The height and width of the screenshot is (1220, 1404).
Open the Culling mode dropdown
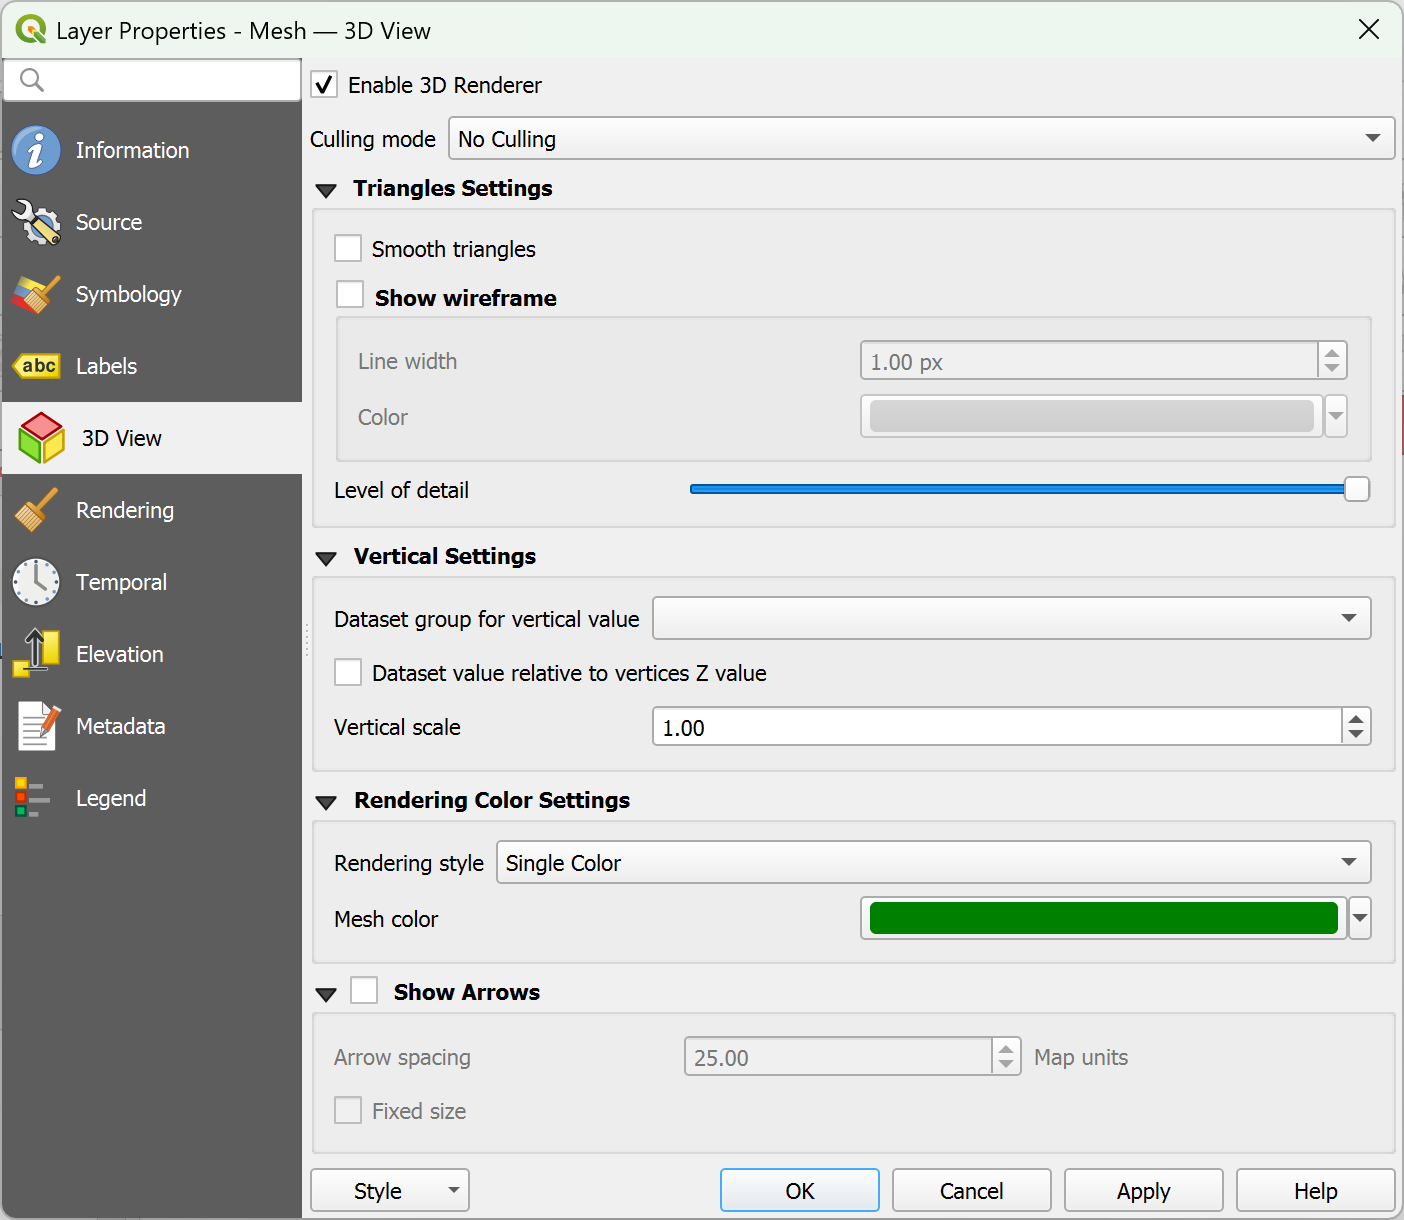(x=922, y=138)
